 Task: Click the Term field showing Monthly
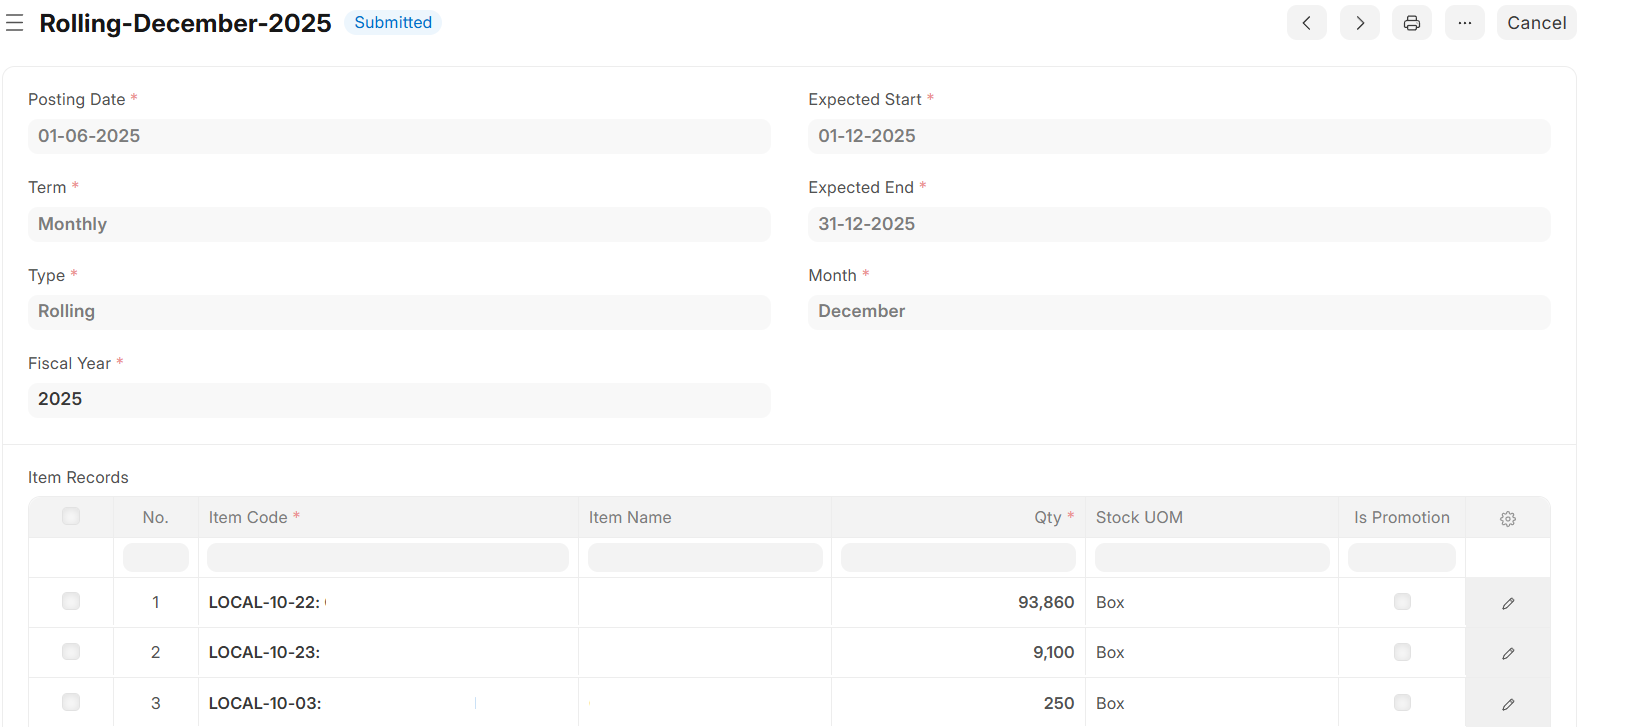tap(399, 224)
